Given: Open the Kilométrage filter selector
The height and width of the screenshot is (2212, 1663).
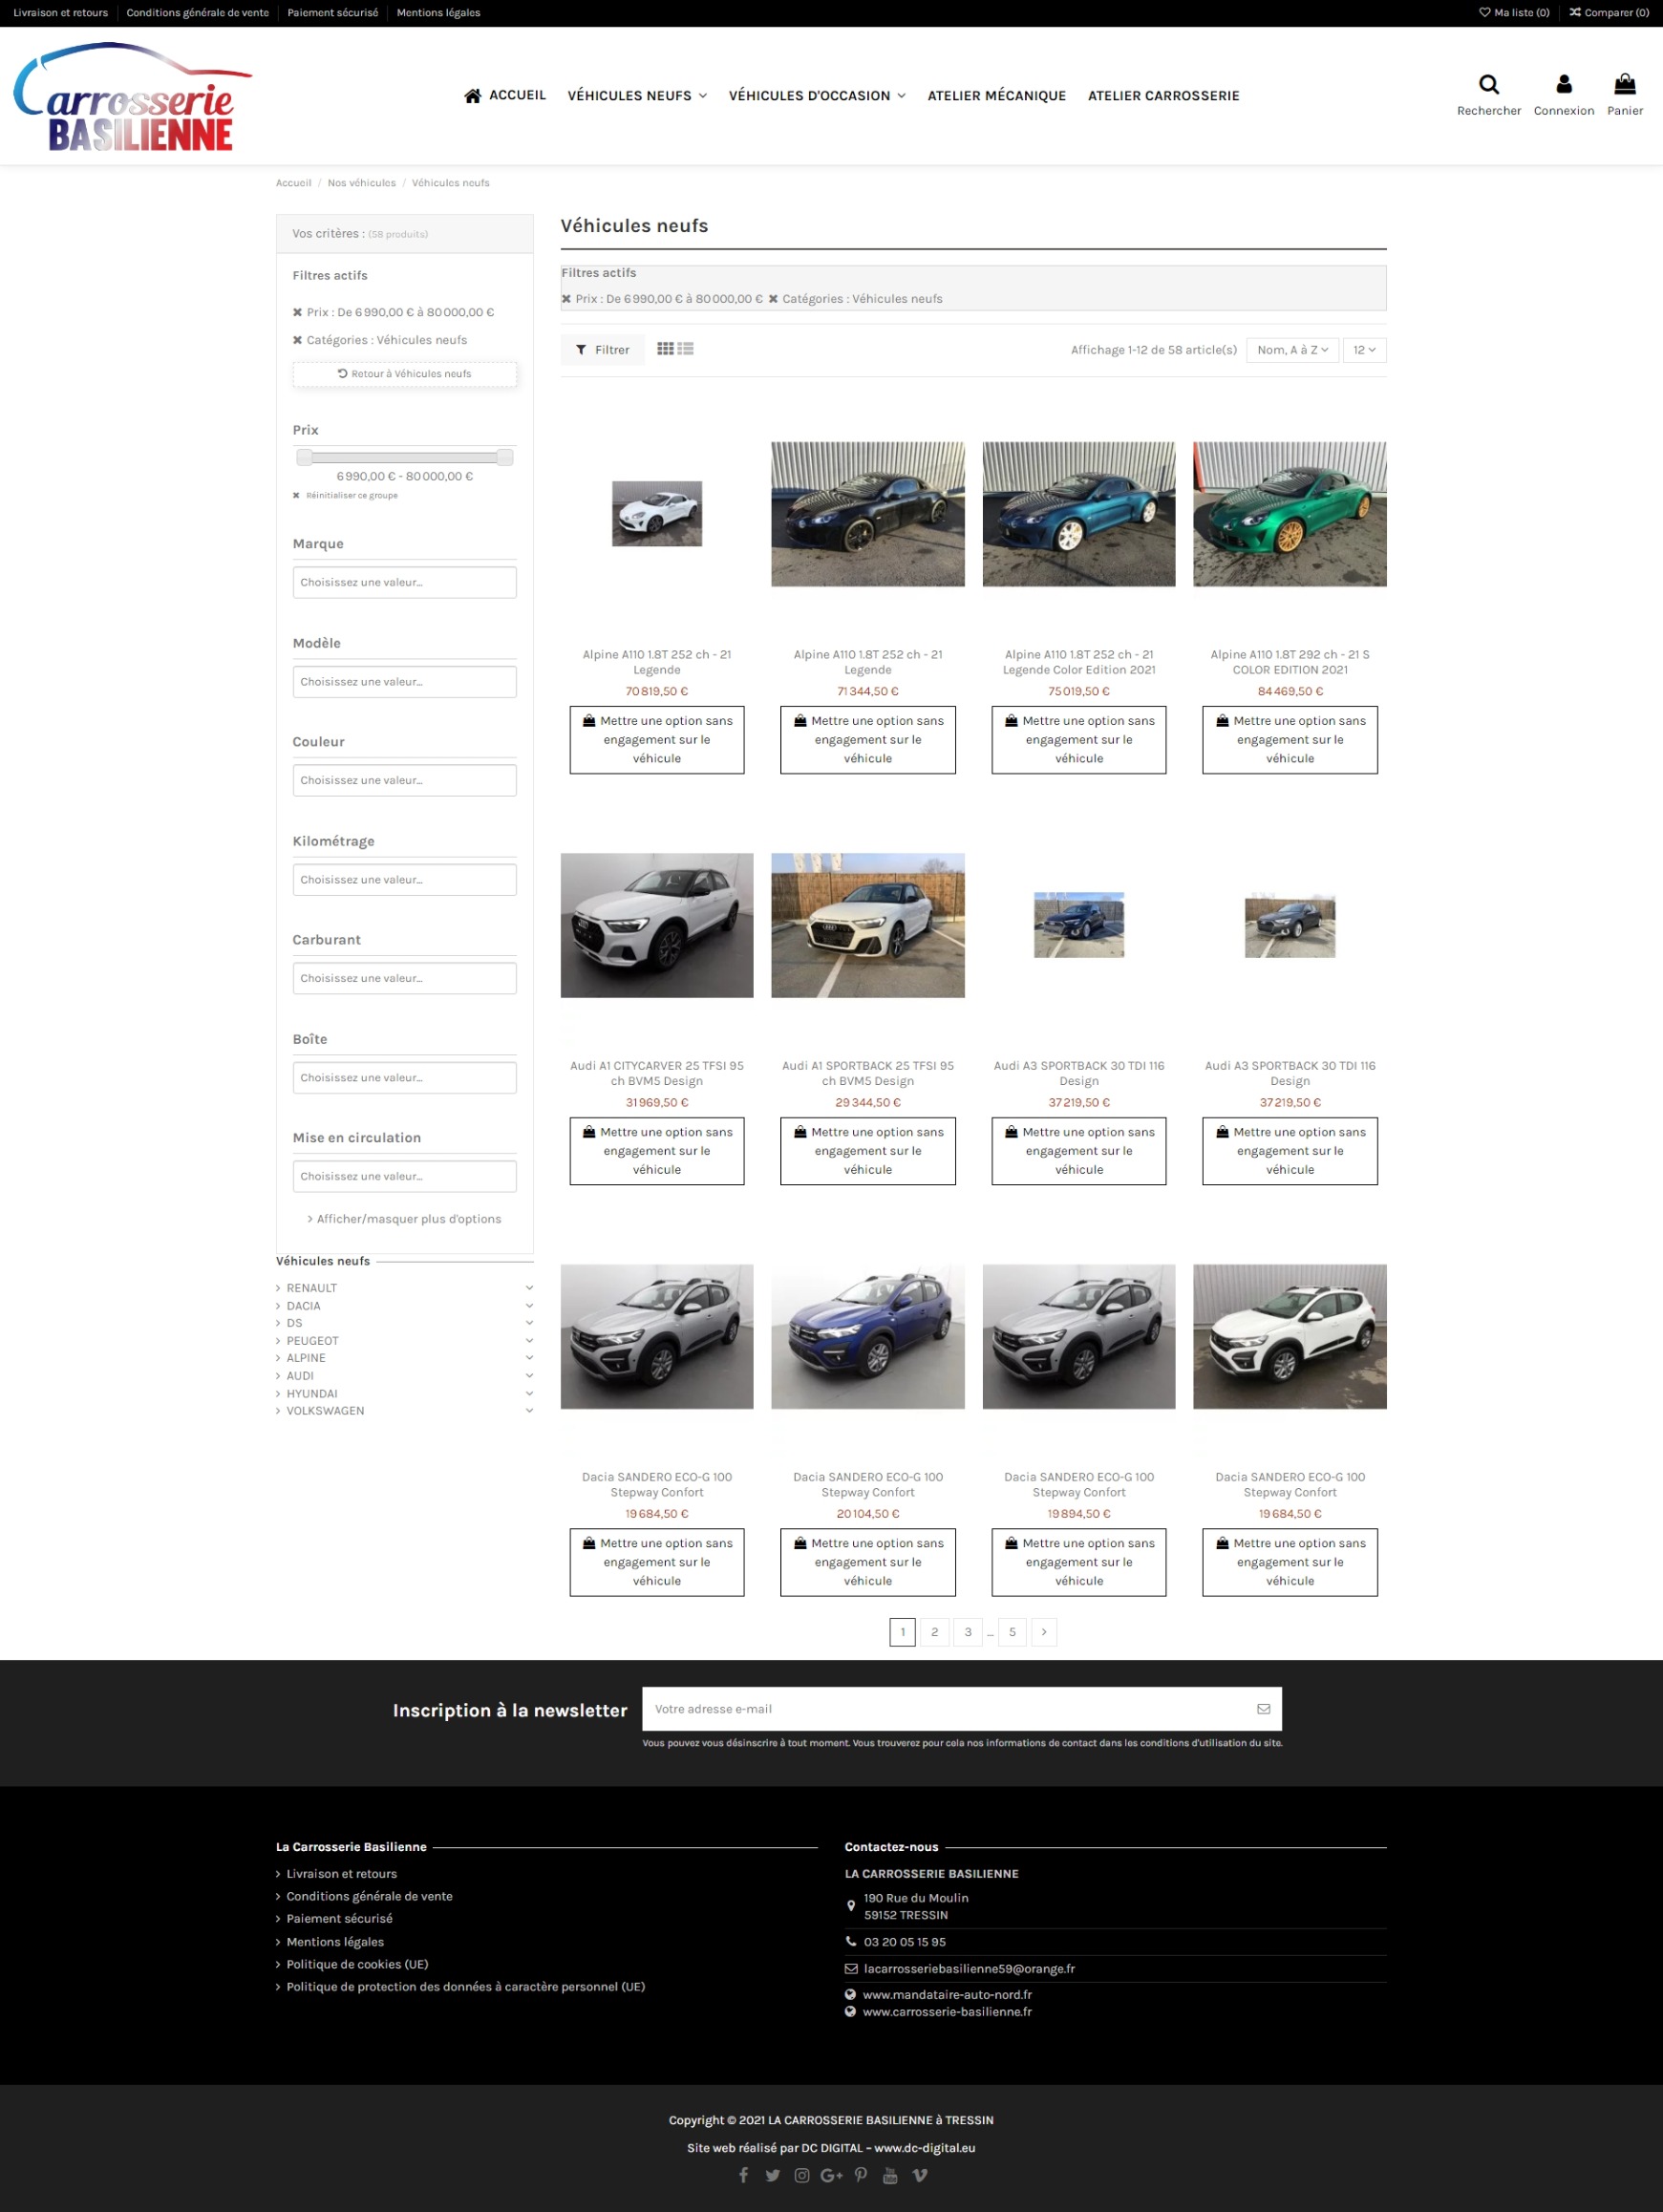Looking at the screenshot, I should 404,880.
